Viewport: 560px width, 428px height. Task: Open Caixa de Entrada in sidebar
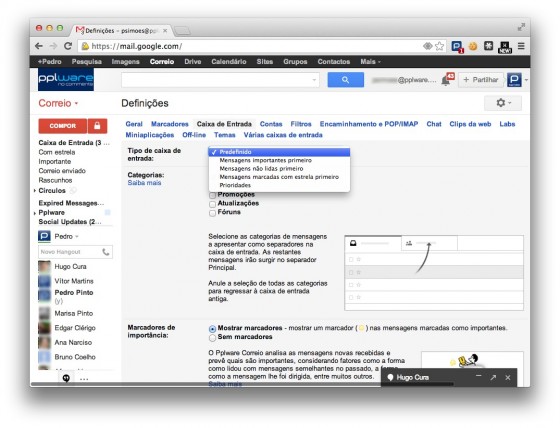74,143
